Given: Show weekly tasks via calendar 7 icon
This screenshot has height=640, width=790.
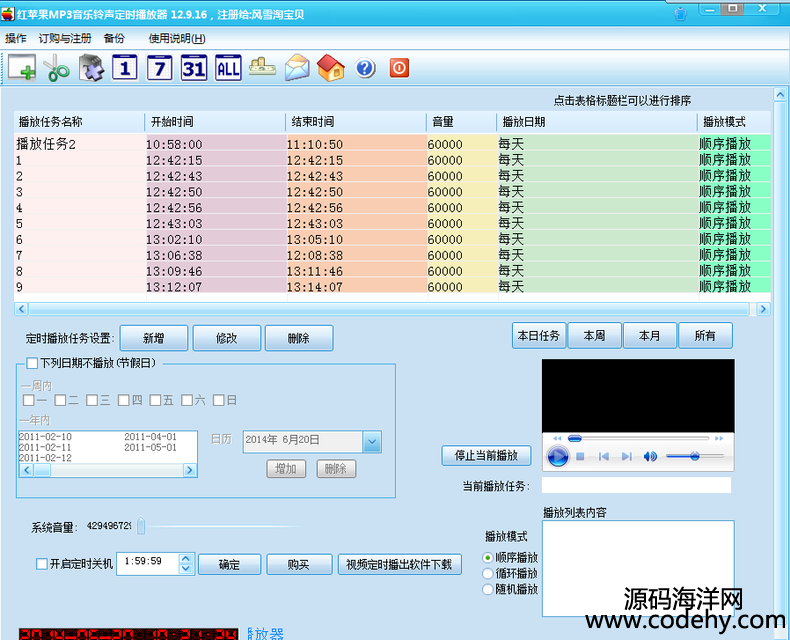Looking at the screenshot, I should [159, 68].
